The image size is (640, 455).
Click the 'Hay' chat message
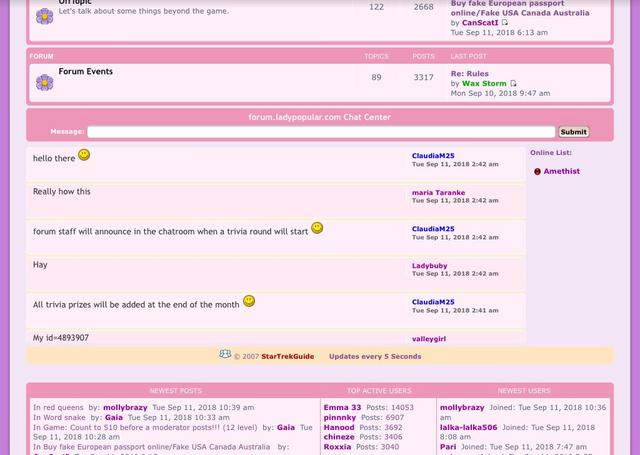tap(40, 264)
